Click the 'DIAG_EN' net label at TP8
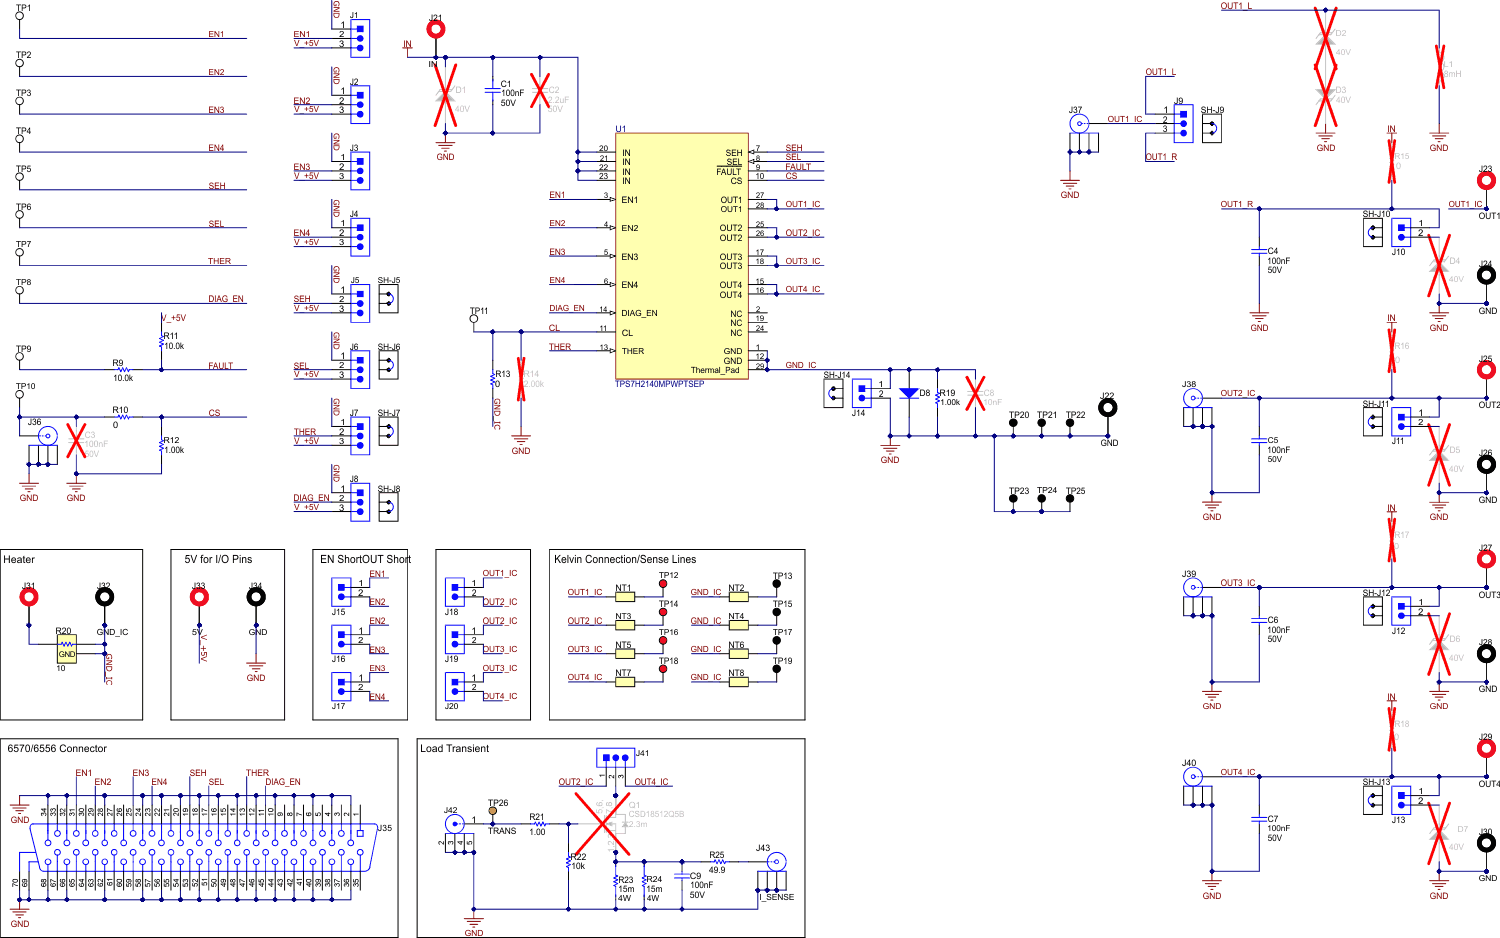The image size is (1500, 938). pyautogui.click(x=226, y=299)
